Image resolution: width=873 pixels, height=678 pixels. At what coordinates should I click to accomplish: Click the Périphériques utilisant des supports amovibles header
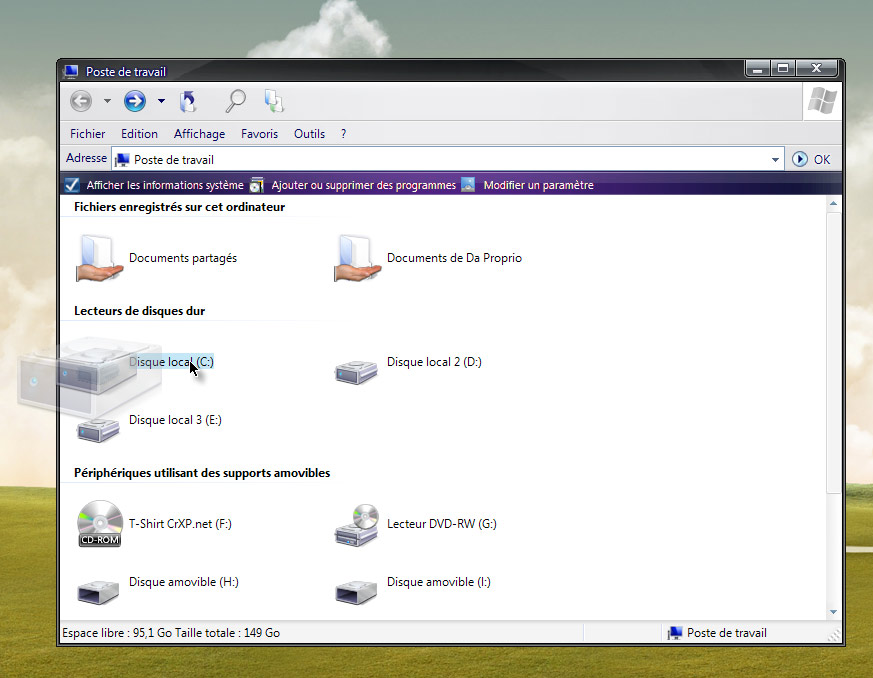pyautogui.click(x=202, y=473)
